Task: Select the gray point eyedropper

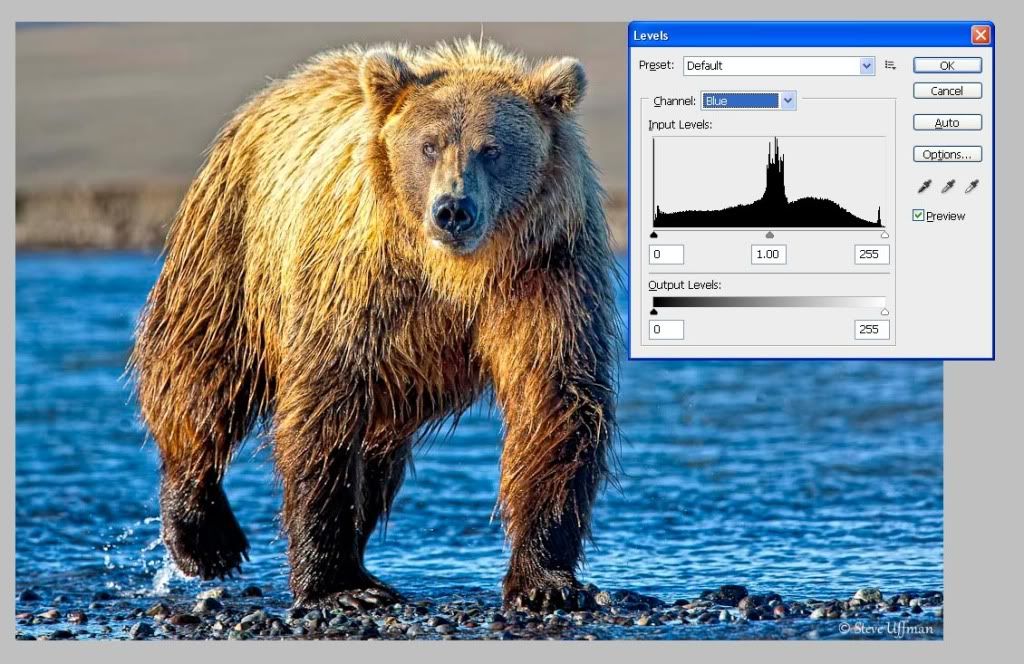Action: point(947,186)
